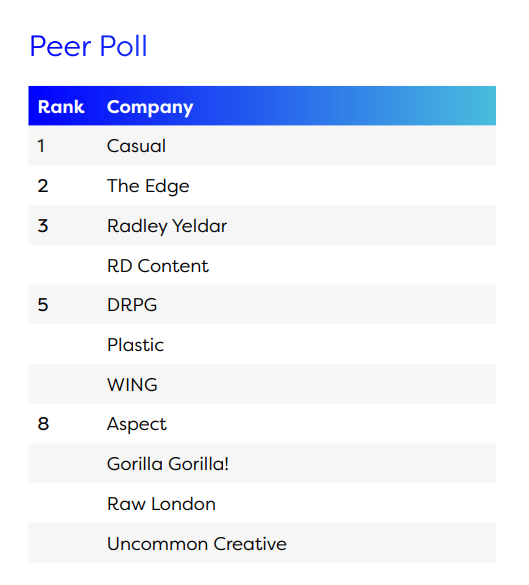Click rank number 1 cell
This screenshot has height=585, width=529.
click(x=41, y=146)
